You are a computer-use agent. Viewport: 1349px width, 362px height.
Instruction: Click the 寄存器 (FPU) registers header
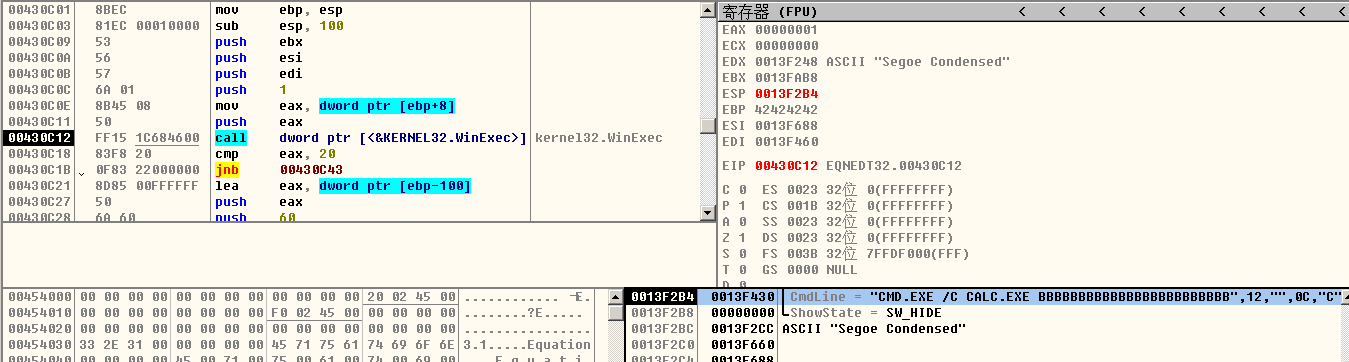click(x=771, y=11)
